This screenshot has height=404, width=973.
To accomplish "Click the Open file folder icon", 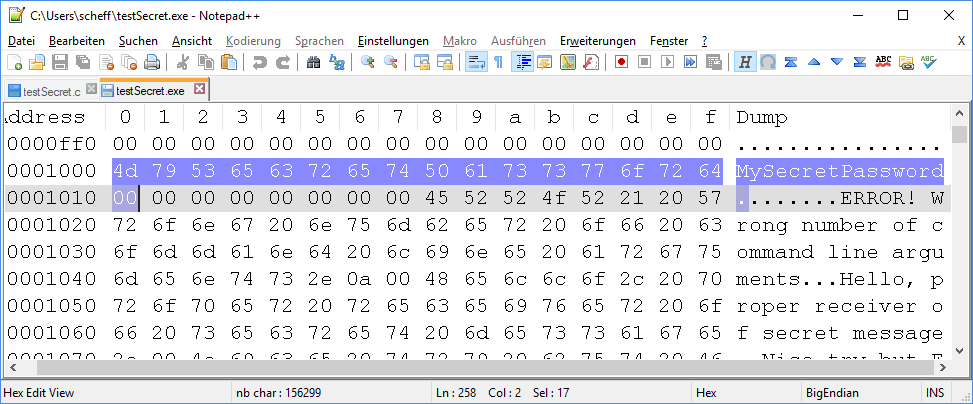I will tap(37, 62).
